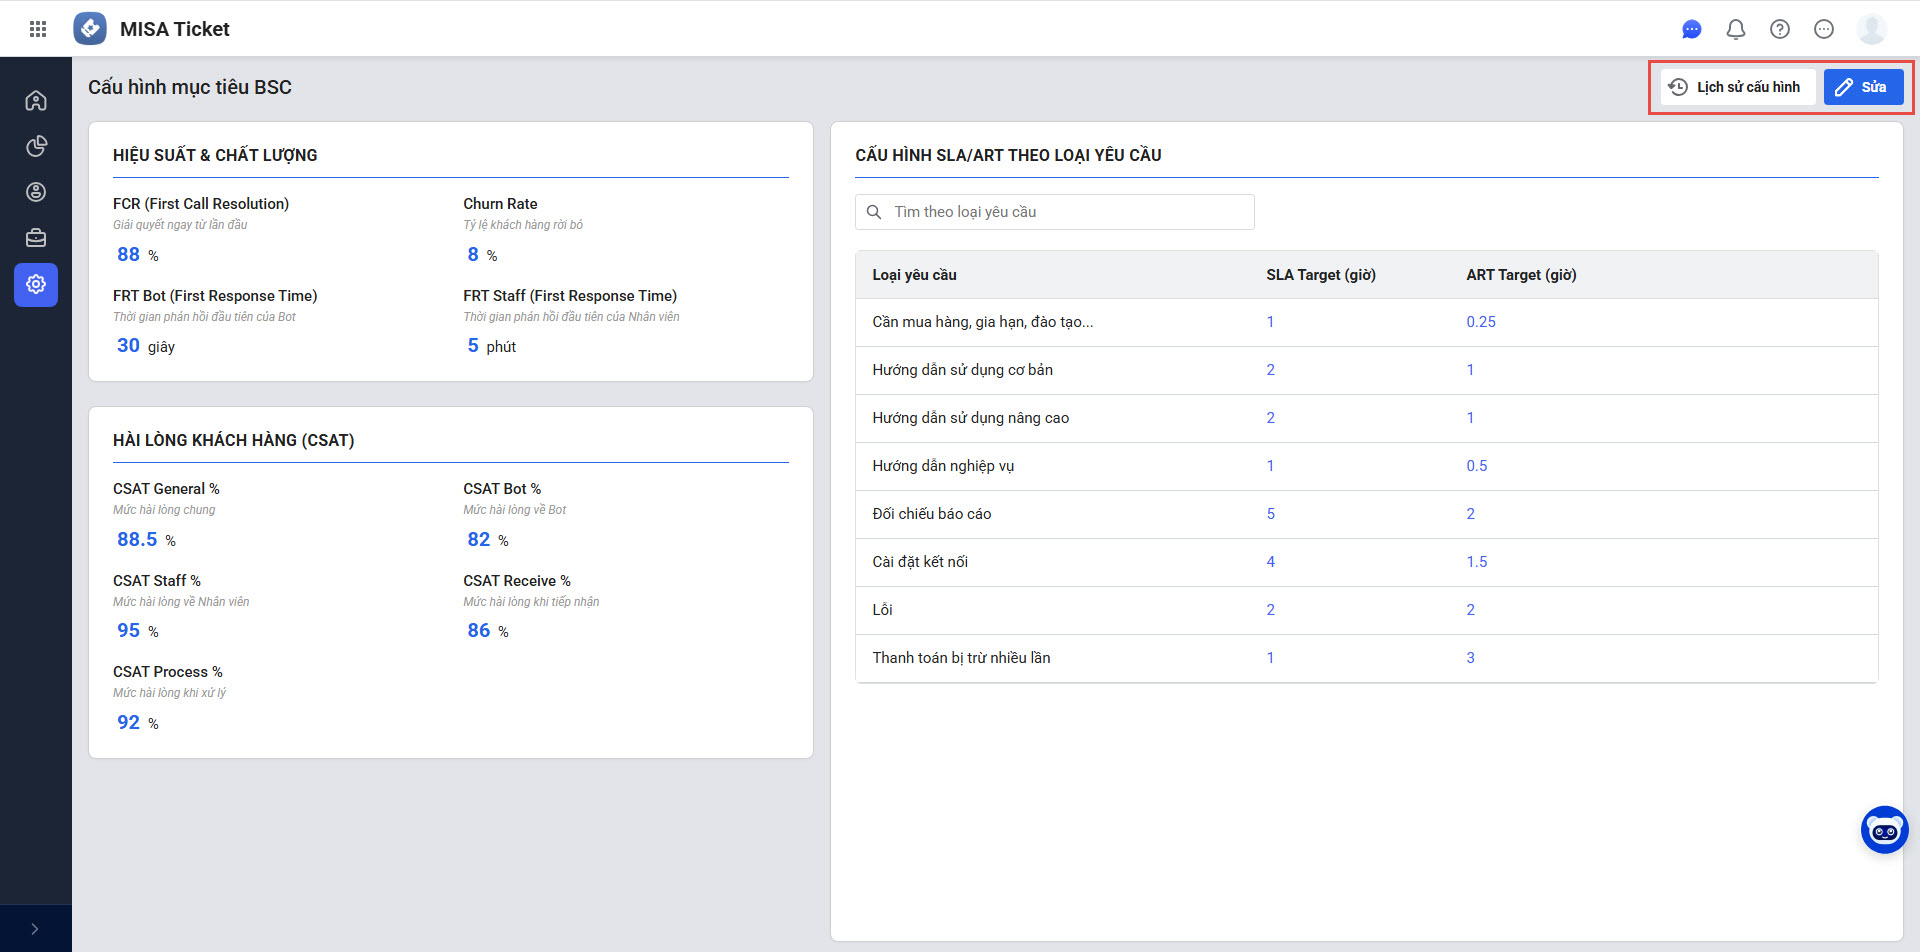Open the chatbot assistant floating icon
1920x952 pixels.
tap(1884, 830)
